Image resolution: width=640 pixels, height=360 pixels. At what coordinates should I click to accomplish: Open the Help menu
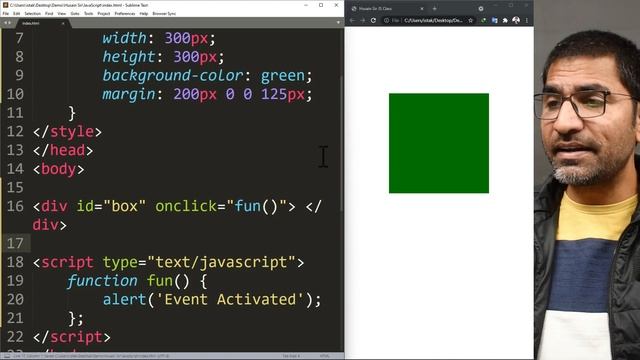tap(144, 13)
